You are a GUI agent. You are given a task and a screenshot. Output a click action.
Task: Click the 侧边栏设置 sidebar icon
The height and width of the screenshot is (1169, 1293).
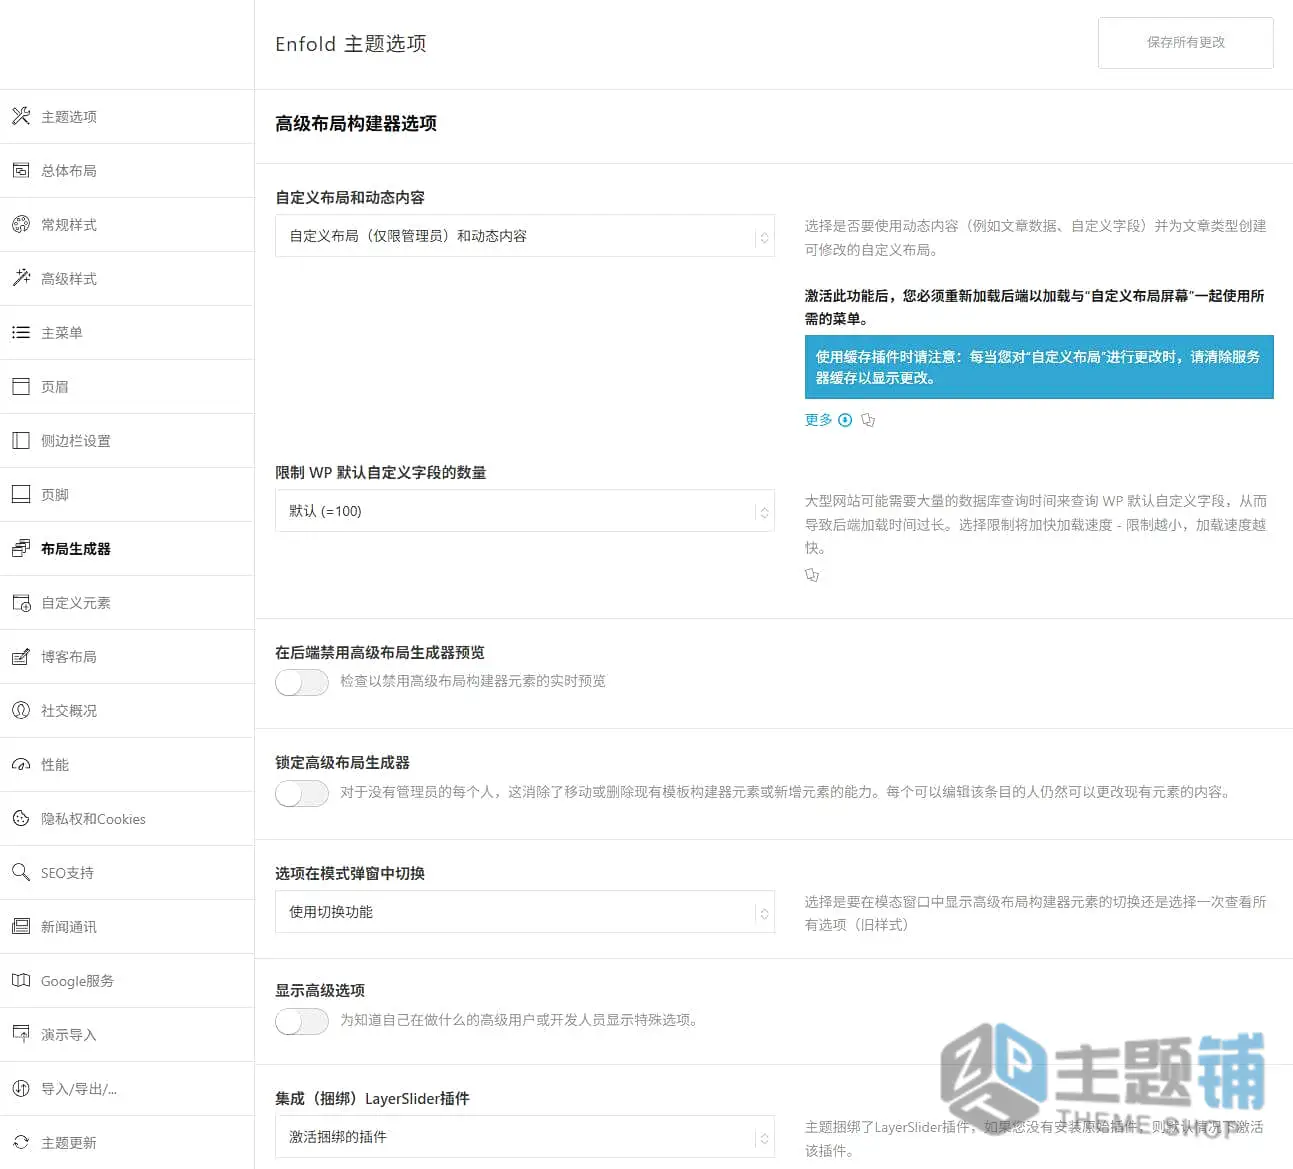point(21,440)
